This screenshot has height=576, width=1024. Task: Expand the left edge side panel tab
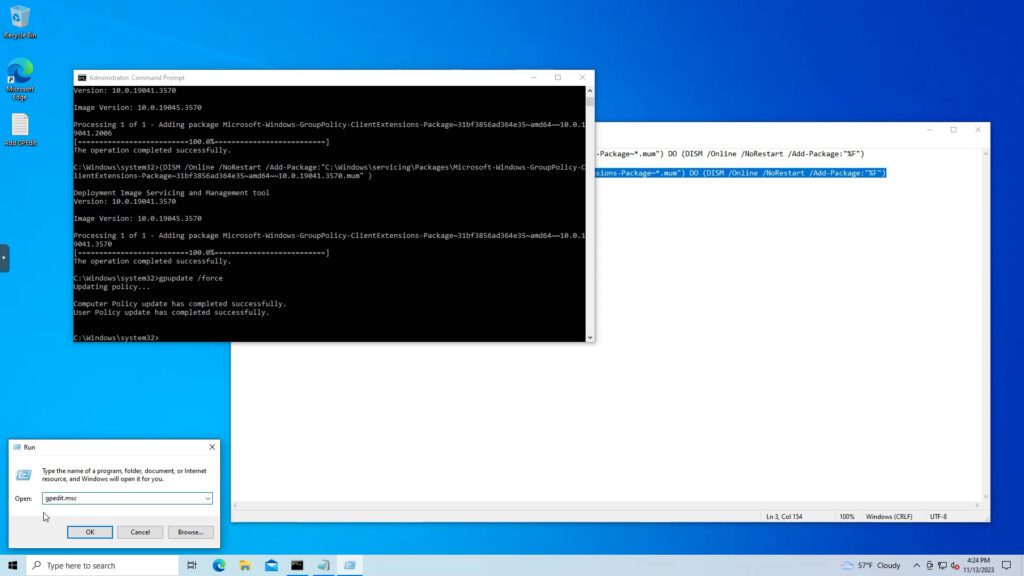[4, 258]
